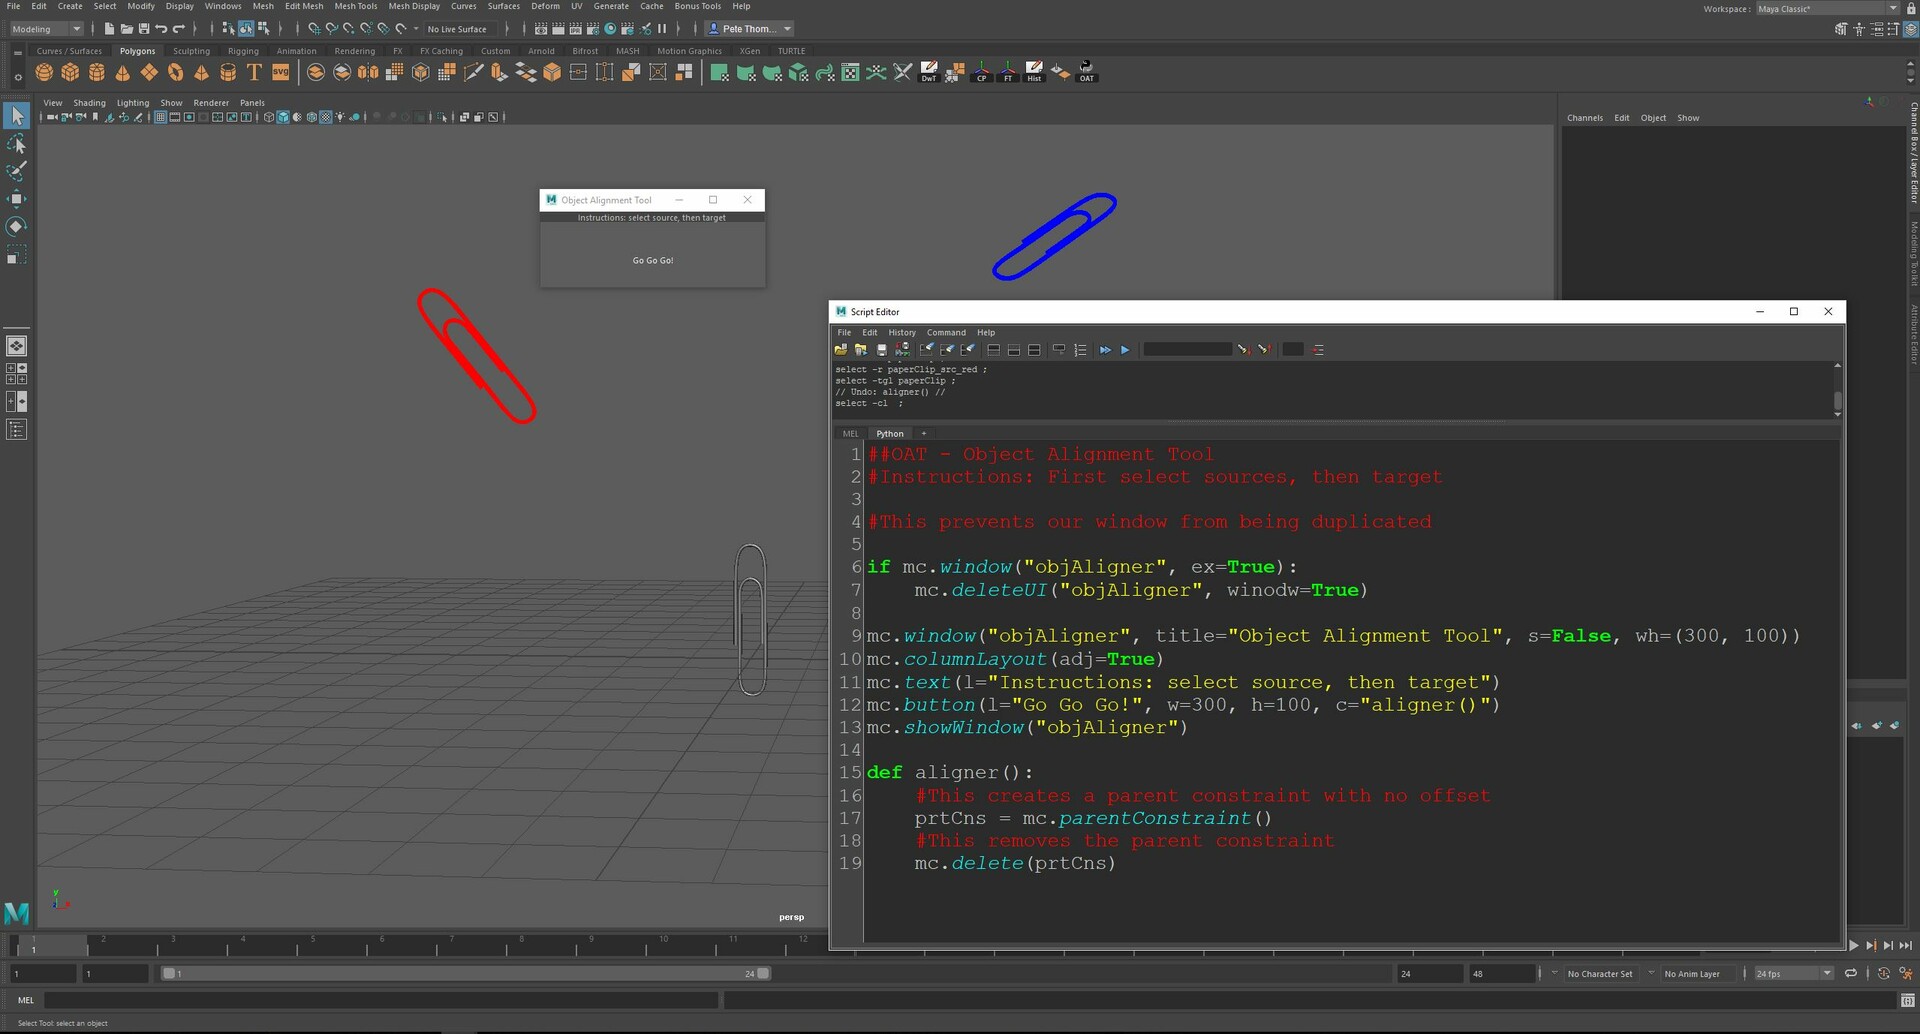
Task: Toggle isolate select in the viewport panel bar
Action: [443, 117]
